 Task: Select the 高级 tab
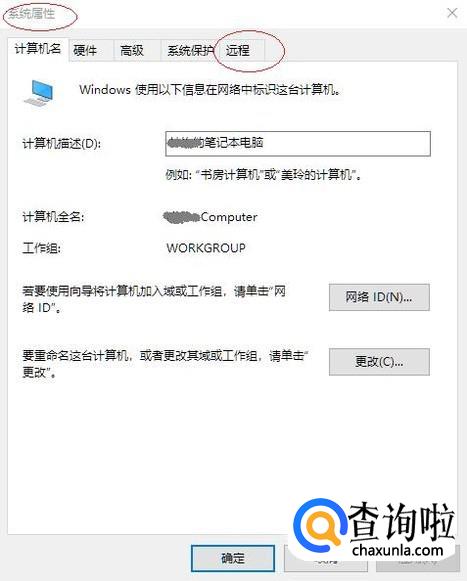pos(138,50)
